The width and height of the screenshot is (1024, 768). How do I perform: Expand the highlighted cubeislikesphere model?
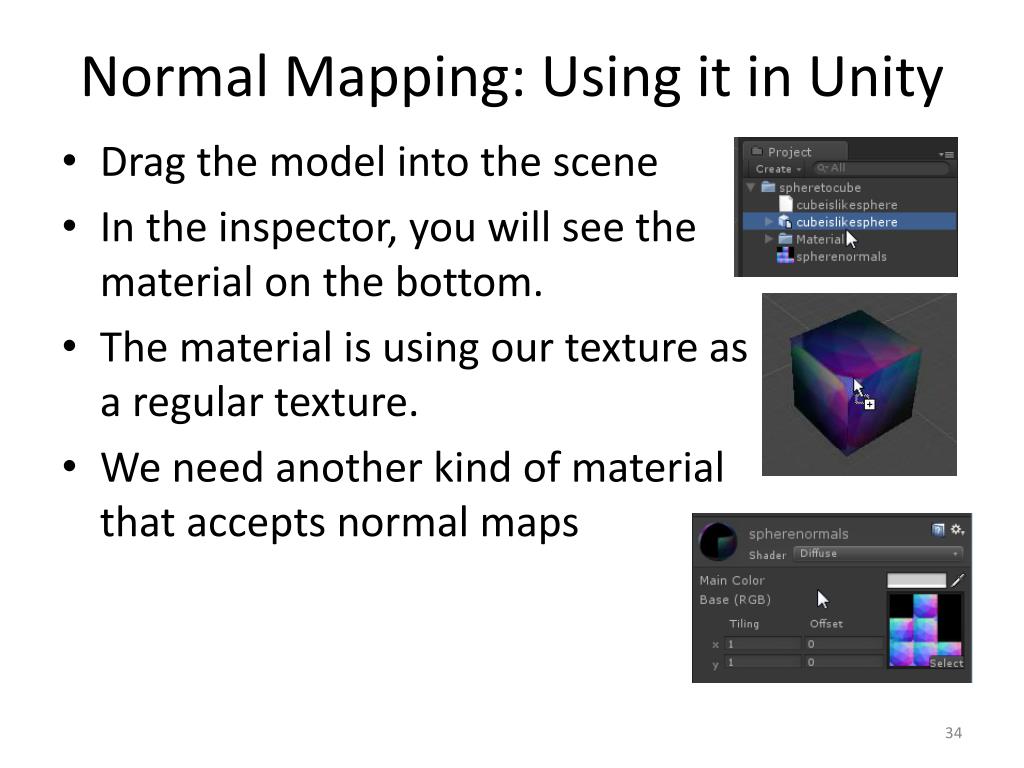coord(769,222)
